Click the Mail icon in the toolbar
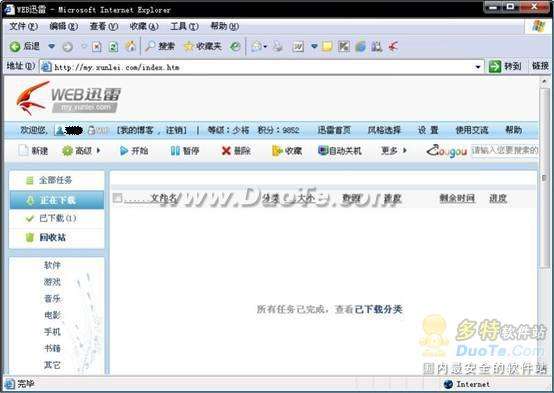554x393 pixels. (257, 47)
